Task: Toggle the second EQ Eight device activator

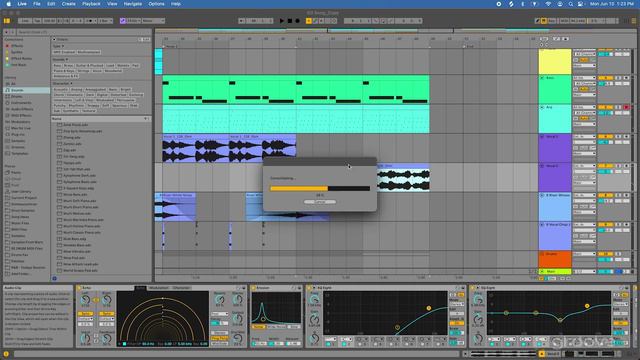Action: pyautogui.click(x=473, y=288)
